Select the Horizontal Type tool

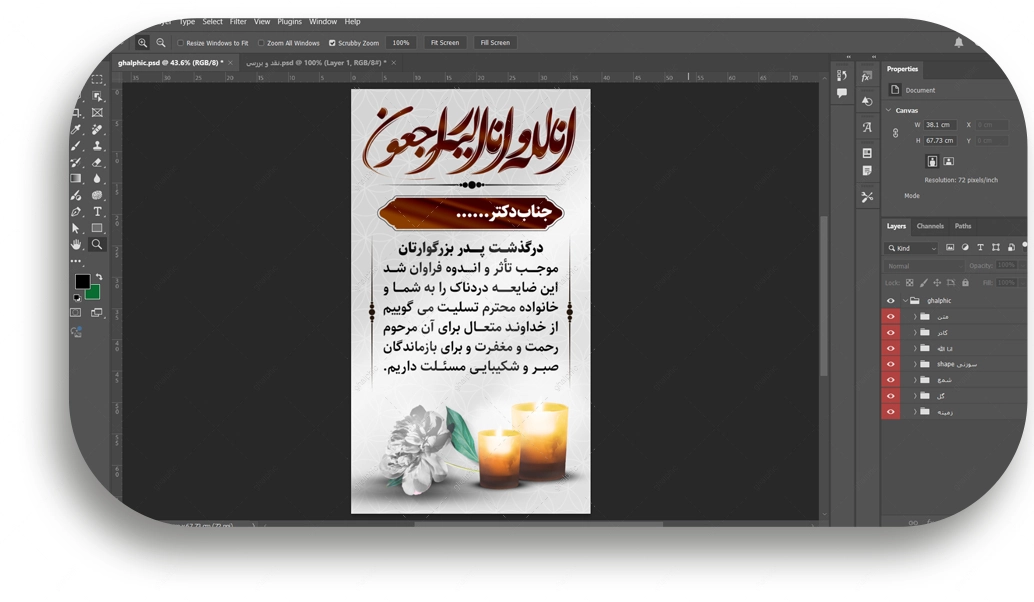coord(98,212)
